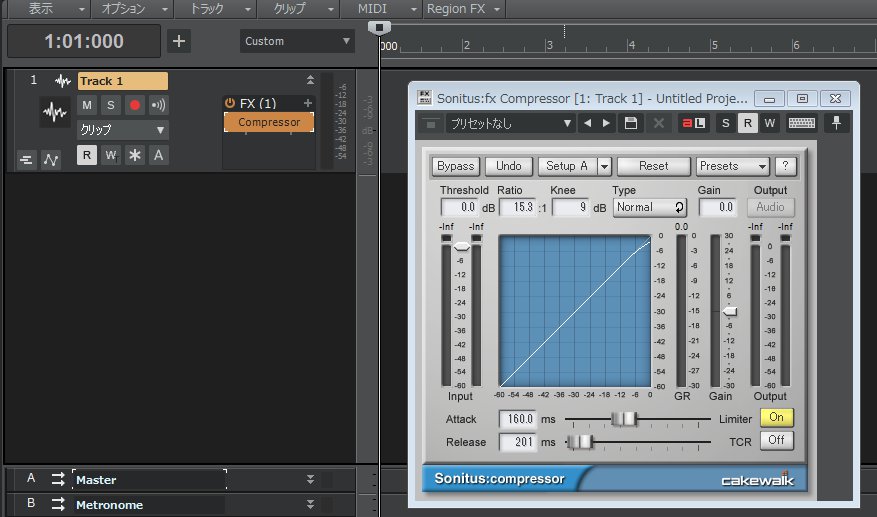Toggle the TCR Off button

[x=777, y=440]
